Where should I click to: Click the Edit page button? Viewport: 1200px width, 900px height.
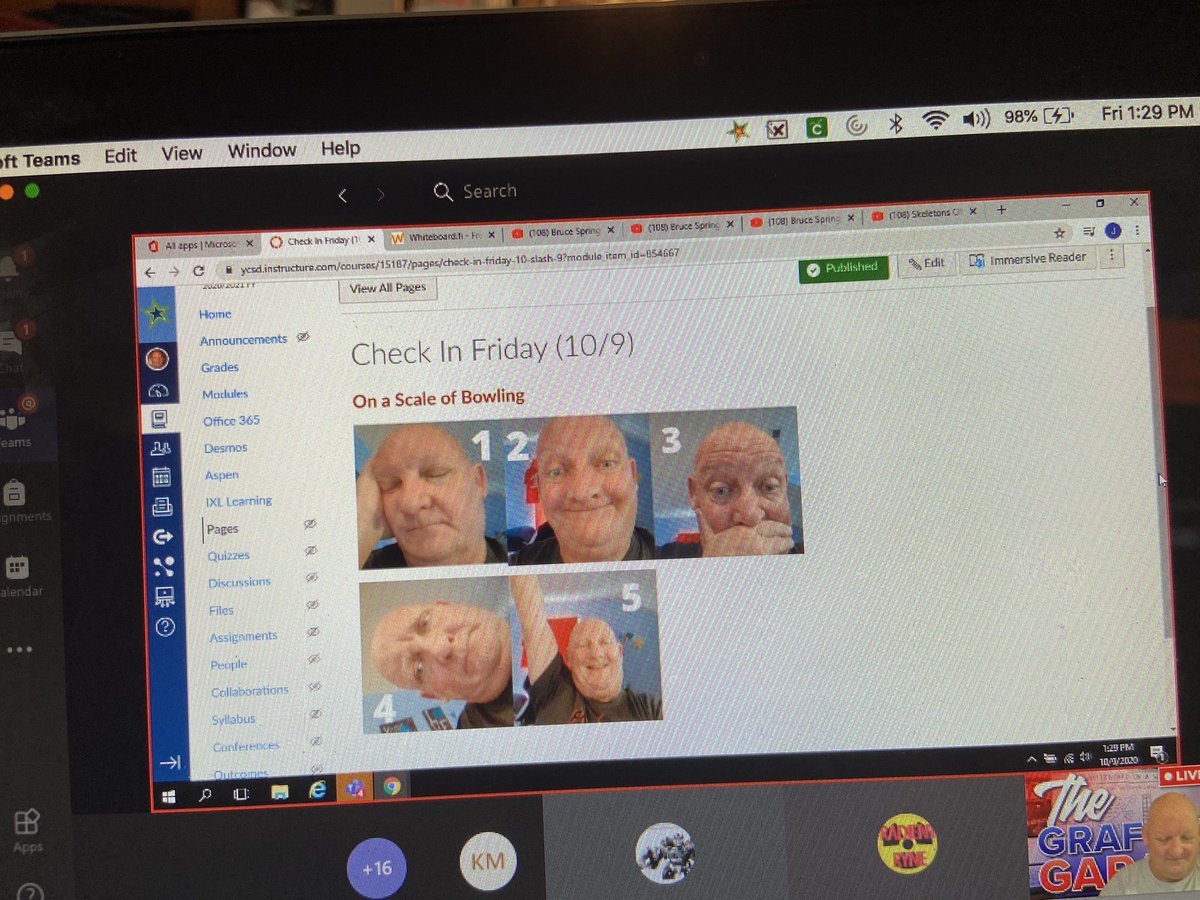[x=925, y=262]
